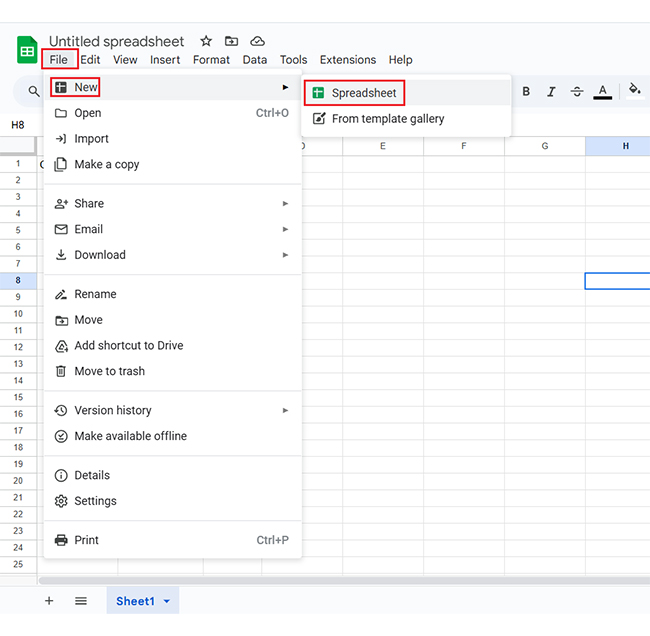Viewport: 650px width, 636px height.
Task: Open the Sheet1 tab dropdown arrow
Action: point(167,601)
